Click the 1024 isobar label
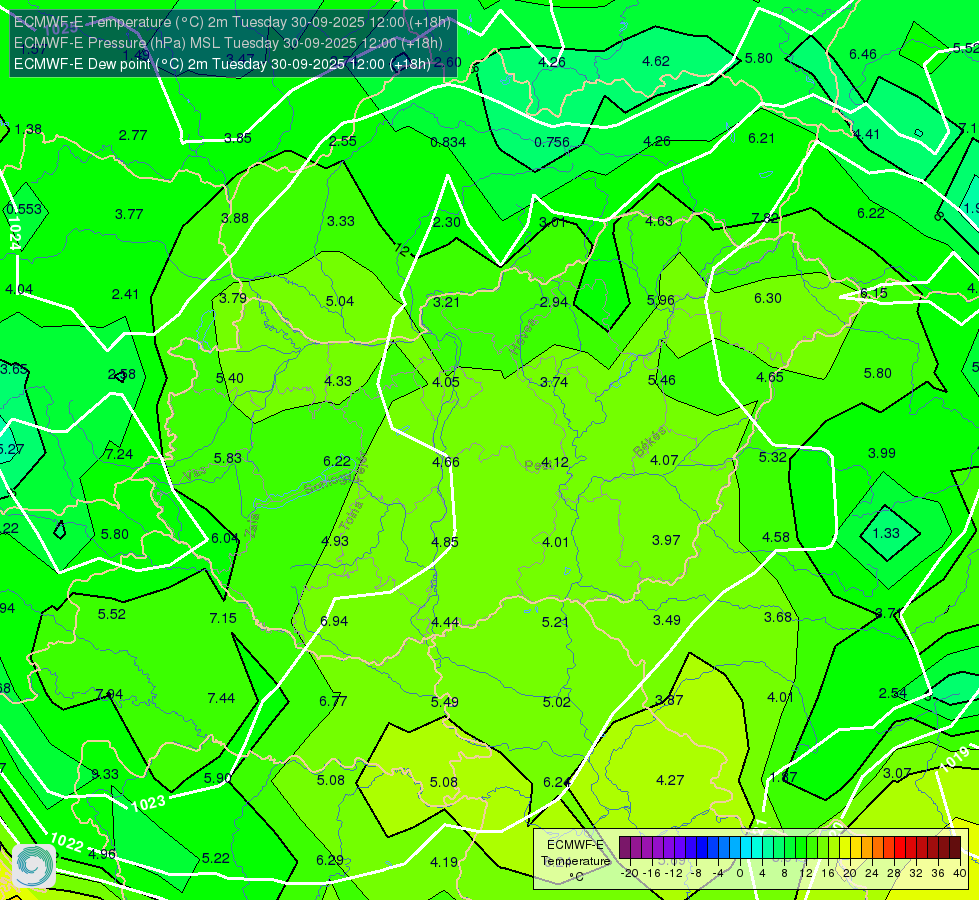Viewport: 979px width, 900px height. (15, 234)
